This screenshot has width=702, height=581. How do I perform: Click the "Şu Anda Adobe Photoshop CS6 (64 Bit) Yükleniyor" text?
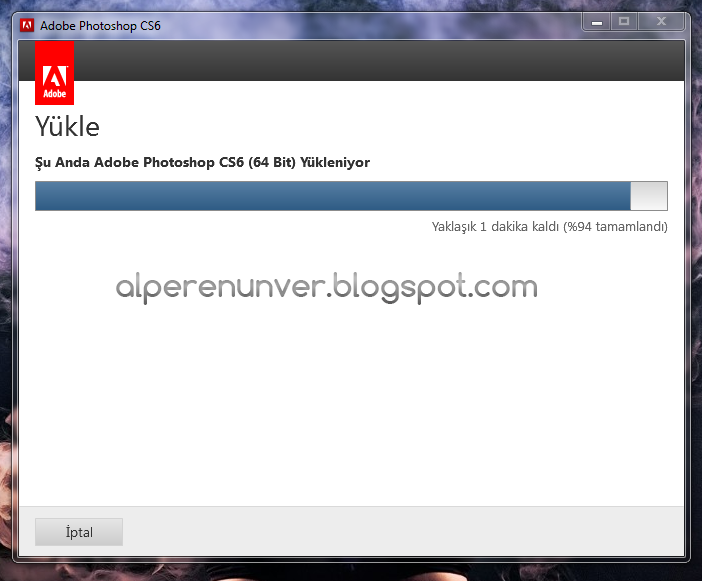pyautogui.click(x=202, y=162)
